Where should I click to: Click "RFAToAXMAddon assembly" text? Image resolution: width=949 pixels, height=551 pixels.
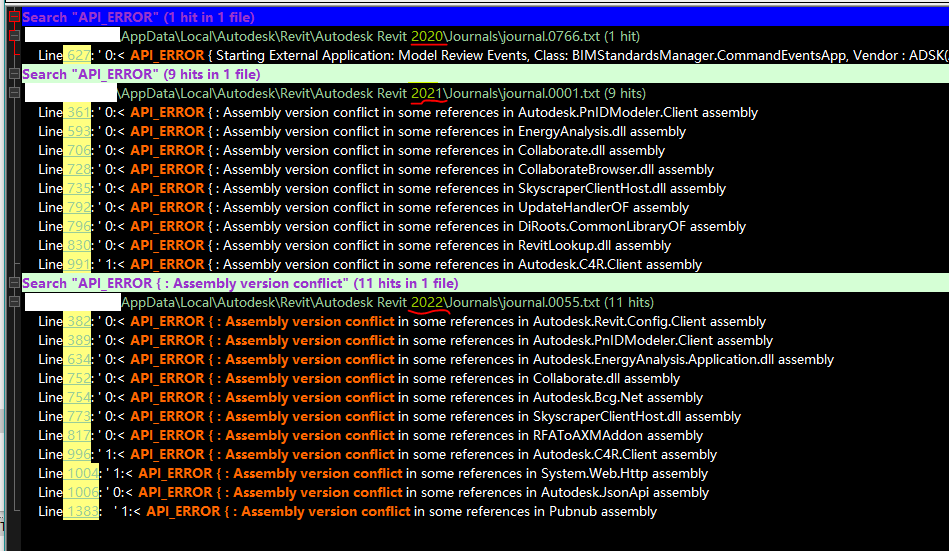coord(618,435)
